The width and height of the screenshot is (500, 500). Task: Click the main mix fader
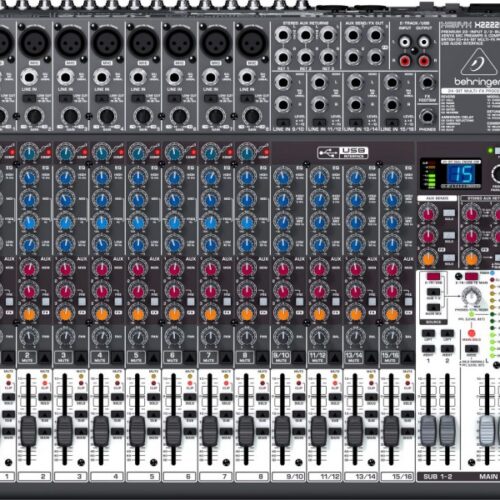[487, 430]
